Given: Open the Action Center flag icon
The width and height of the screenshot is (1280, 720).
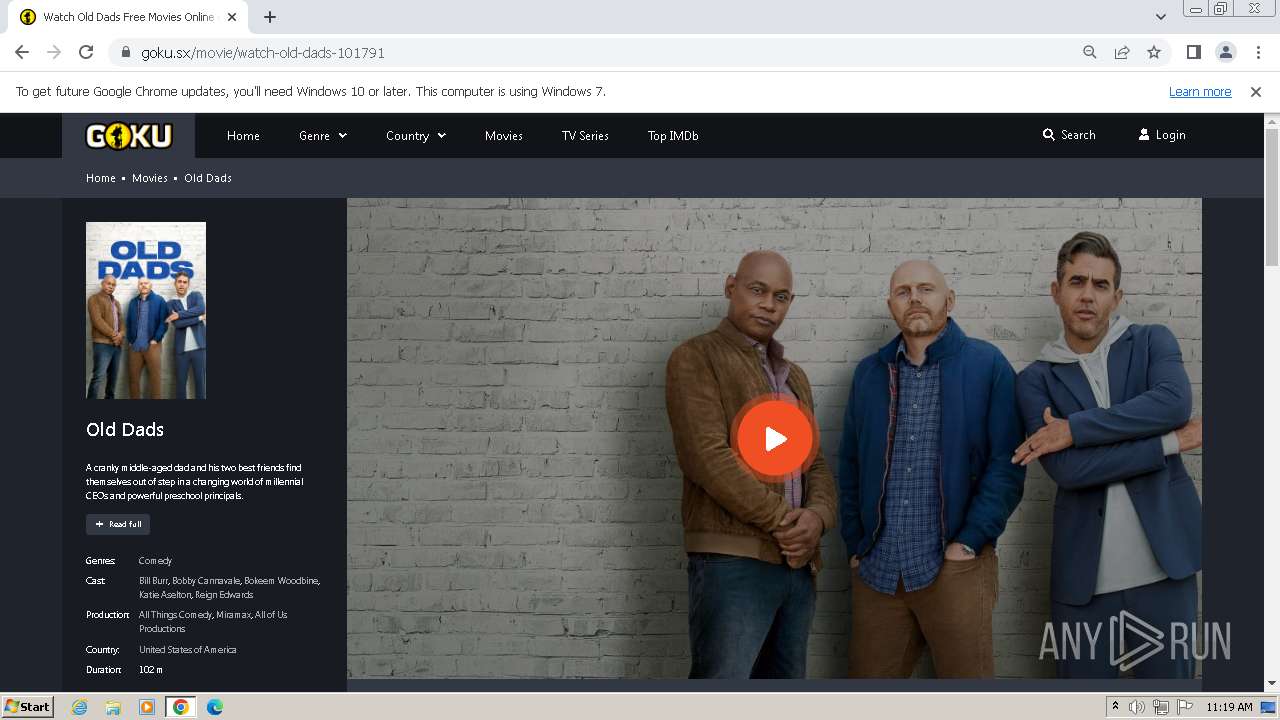Looking at the screenshot, I should [1184, 707].
